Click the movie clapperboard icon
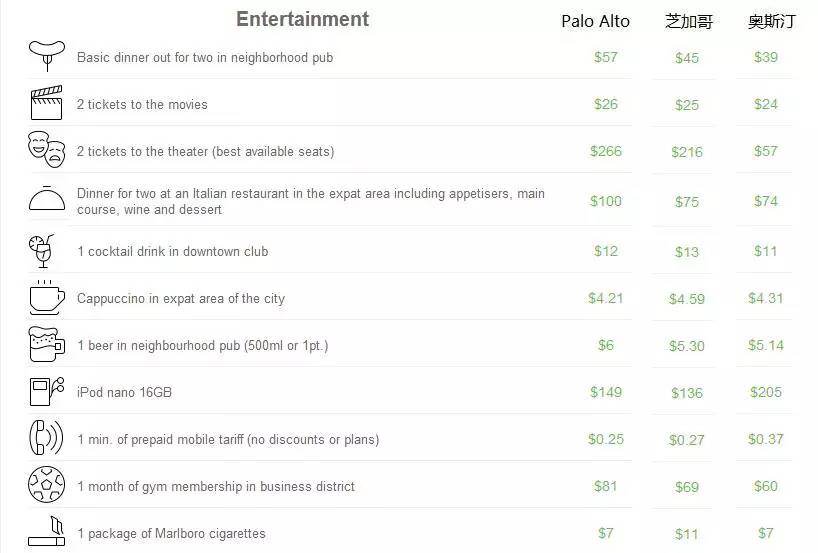 pos(46,103)
